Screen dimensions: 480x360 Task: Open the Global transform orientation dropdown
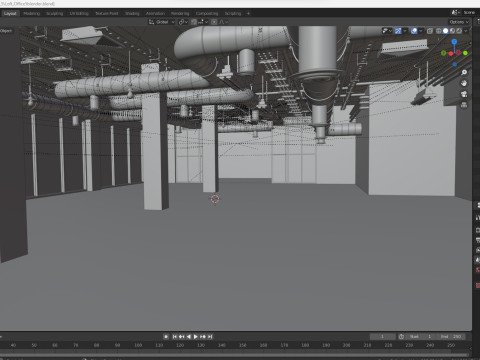(x=162, y=22)
